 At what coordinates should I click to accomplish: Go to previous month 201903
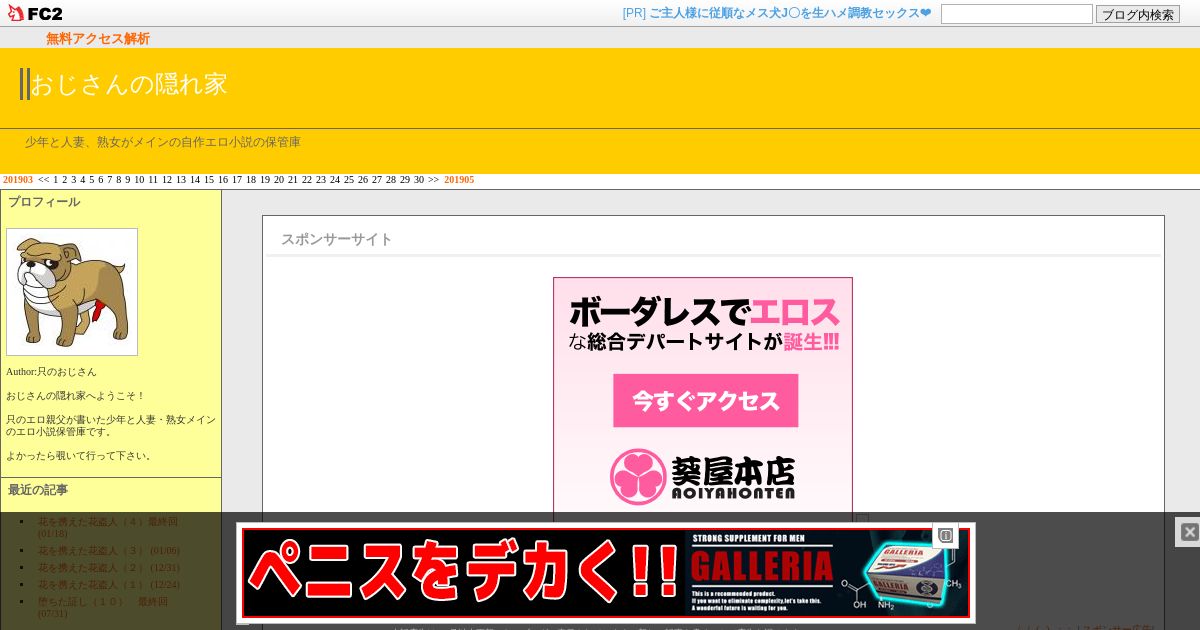click(x=18, y=180)
